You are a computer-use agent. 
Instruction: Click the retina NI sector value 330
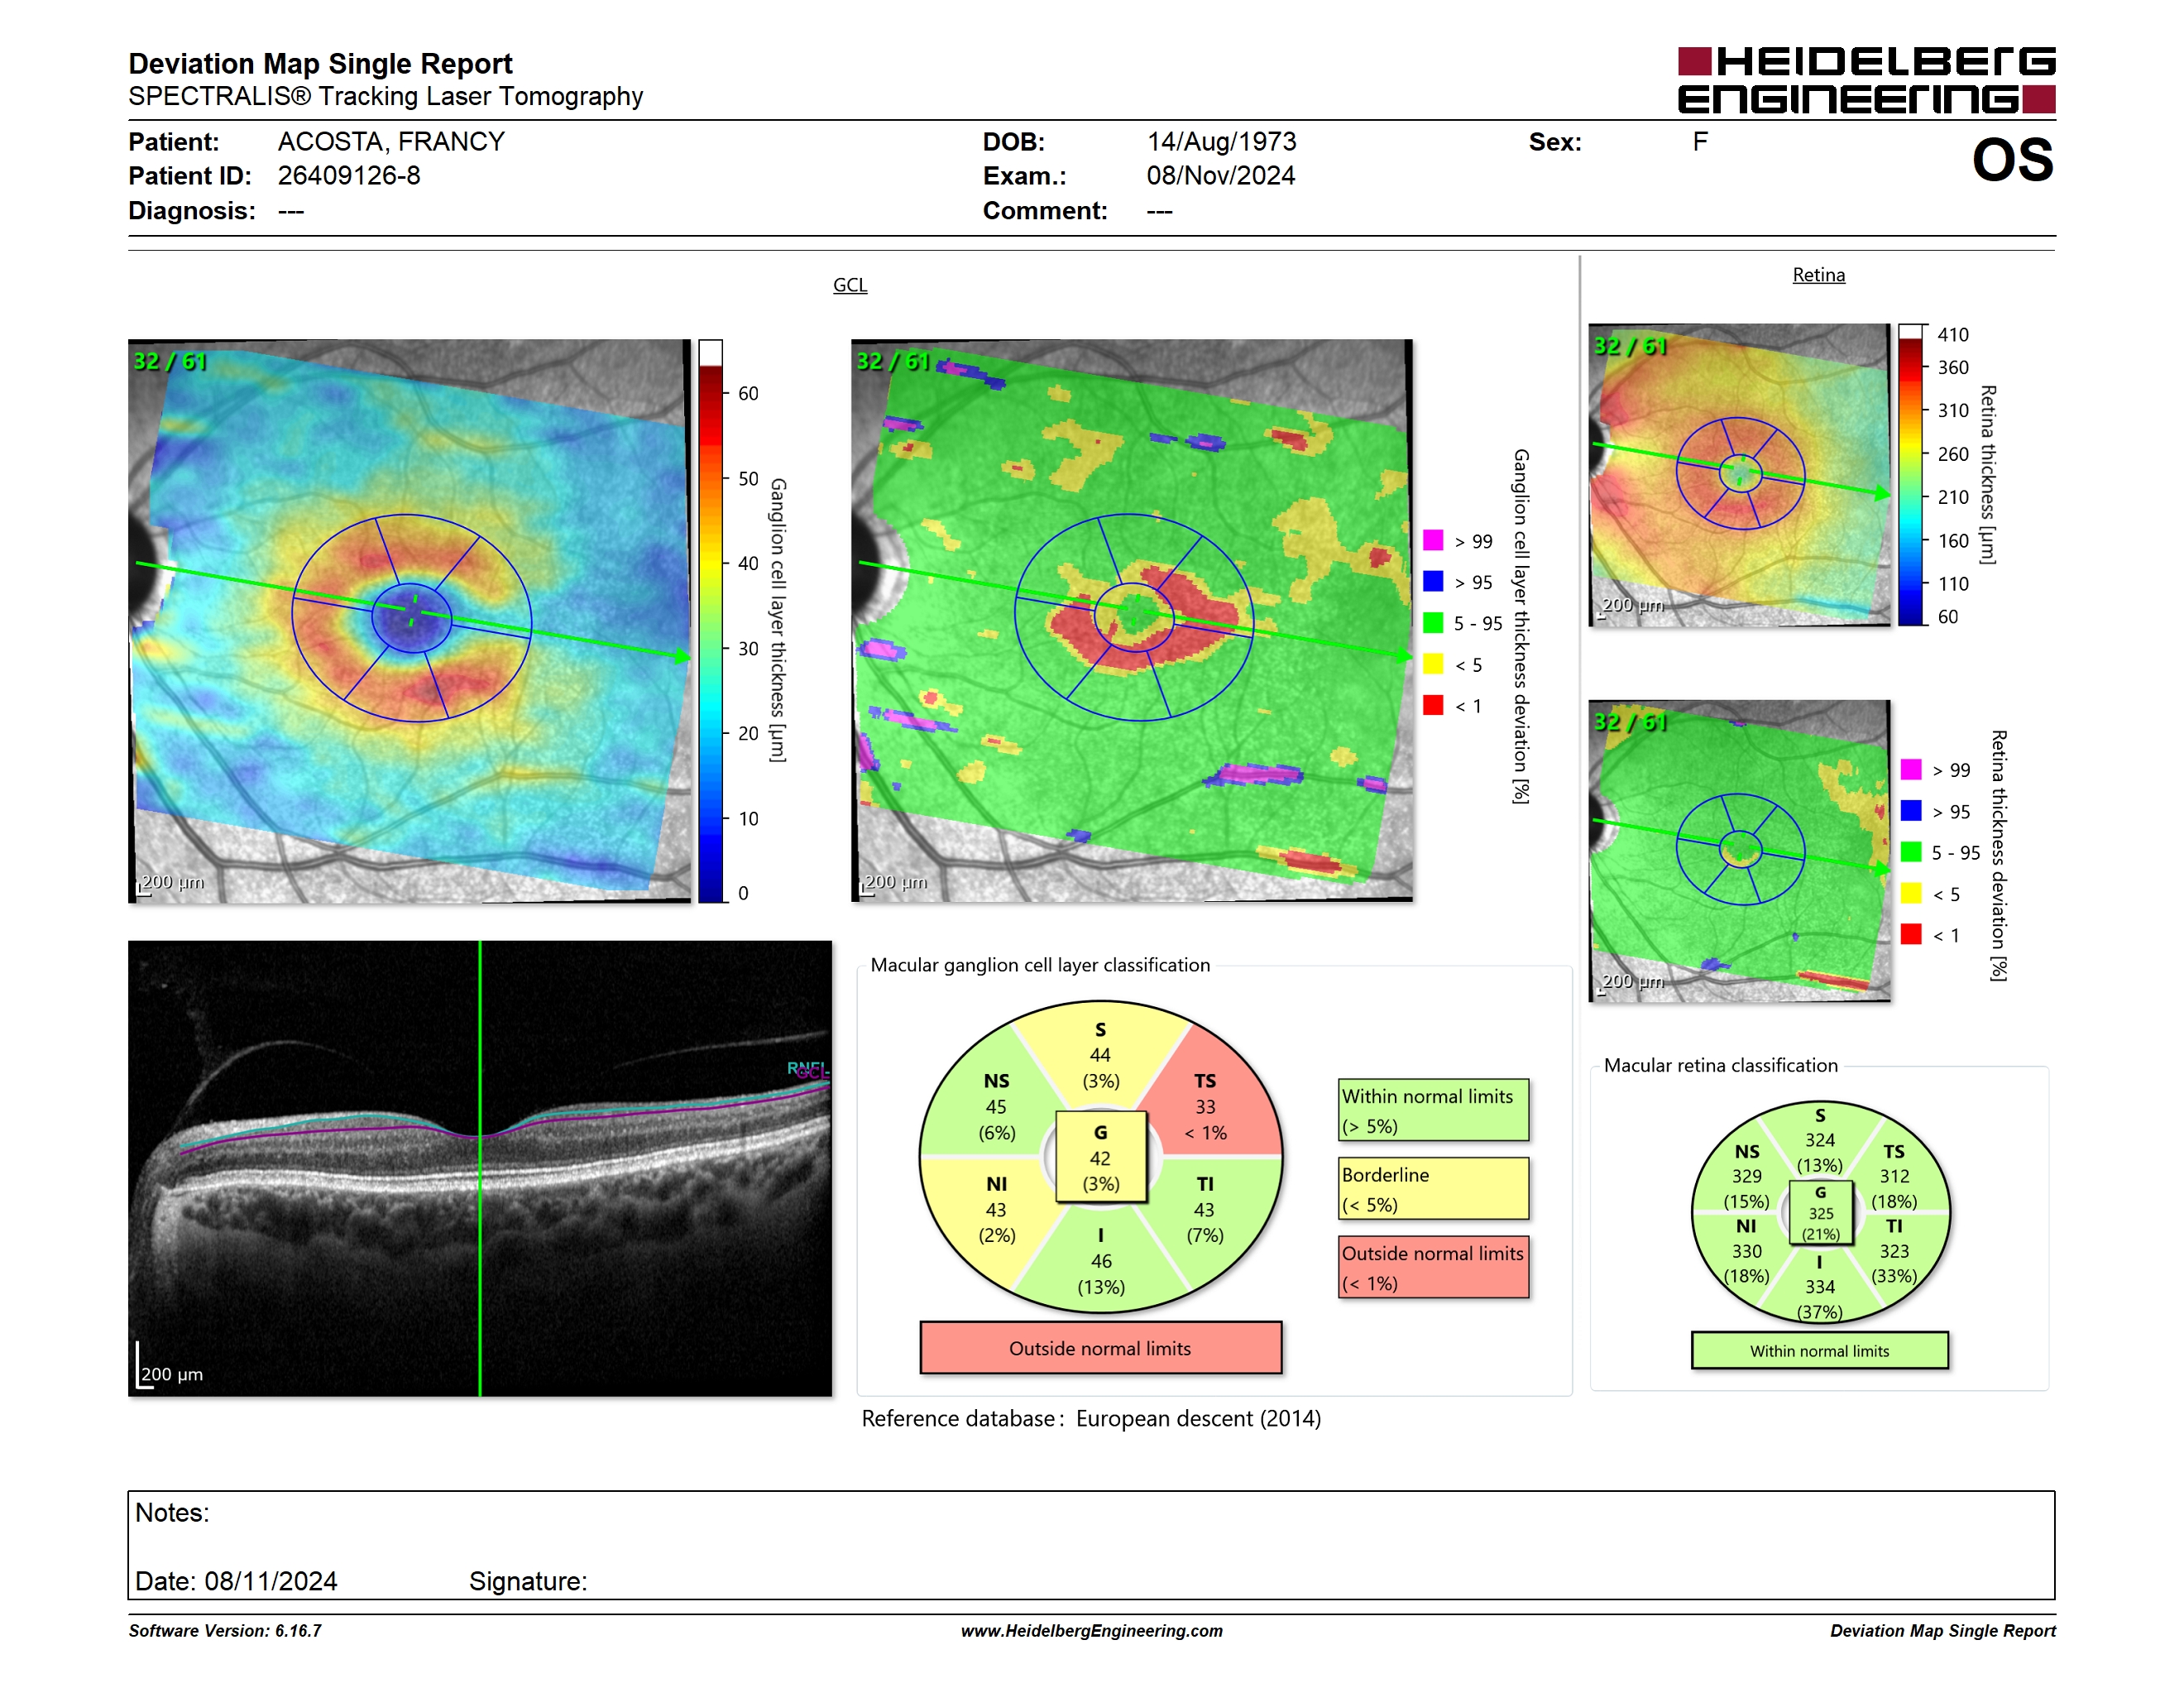pos(1746,1251)
